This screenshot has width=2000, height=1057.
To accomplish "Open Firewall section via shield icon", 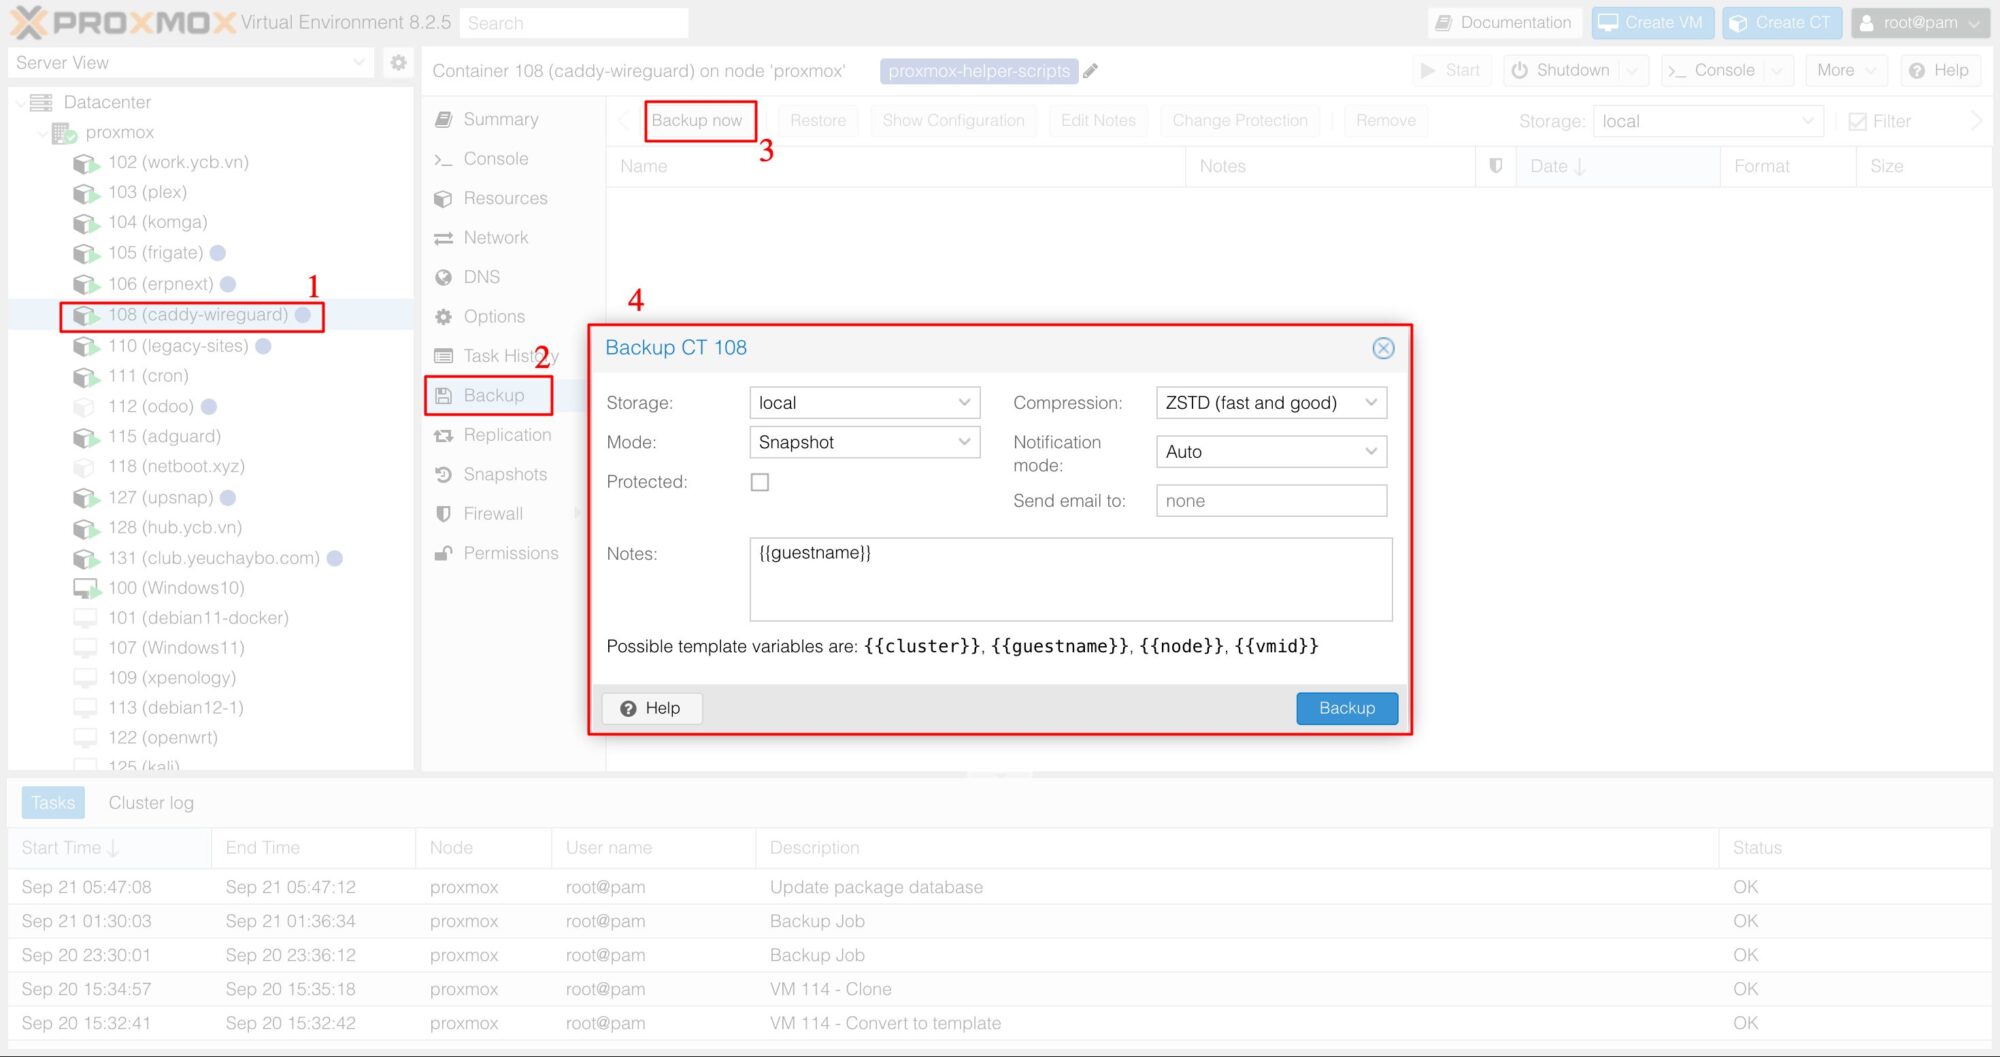I will click(x=443, y=514).
